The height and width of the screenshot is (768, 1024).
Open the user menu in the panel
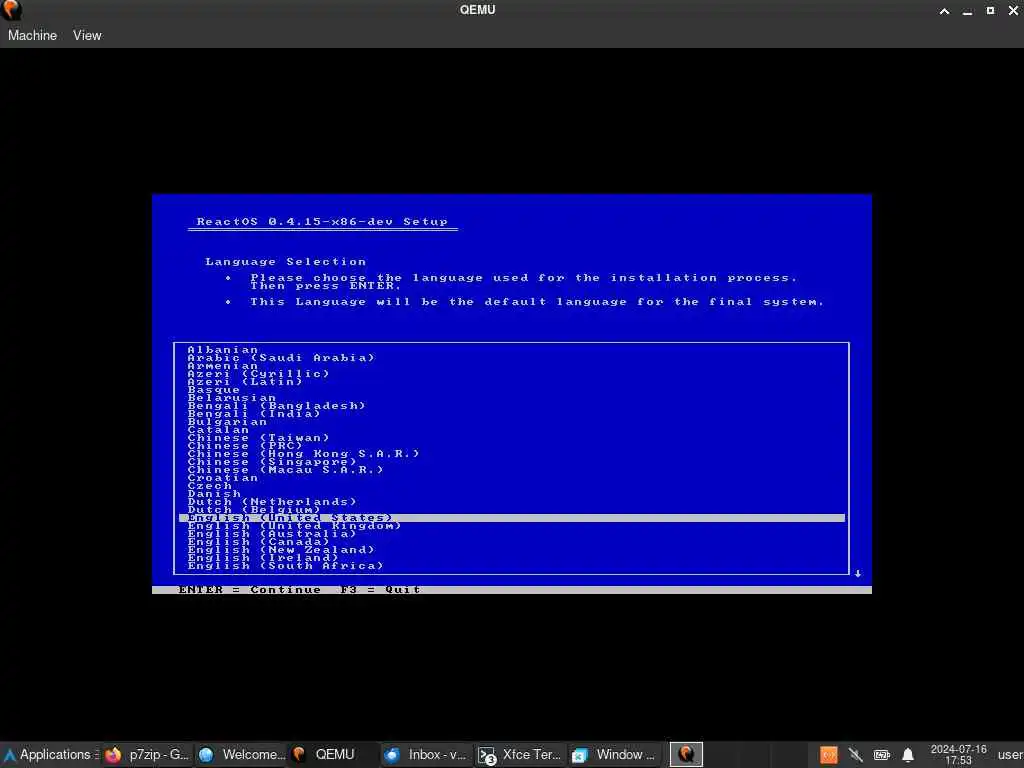[1010, 754]
